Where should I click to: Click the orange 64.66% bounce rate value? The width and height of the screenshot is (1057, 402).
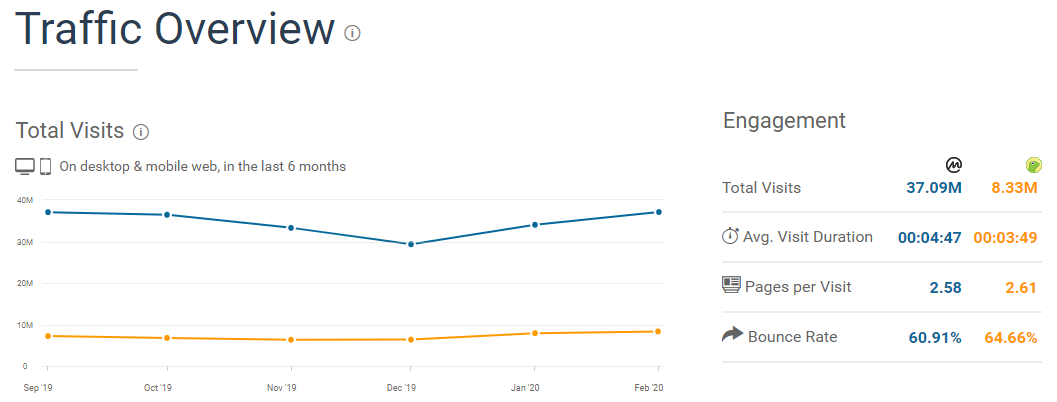pos(1011,338)
